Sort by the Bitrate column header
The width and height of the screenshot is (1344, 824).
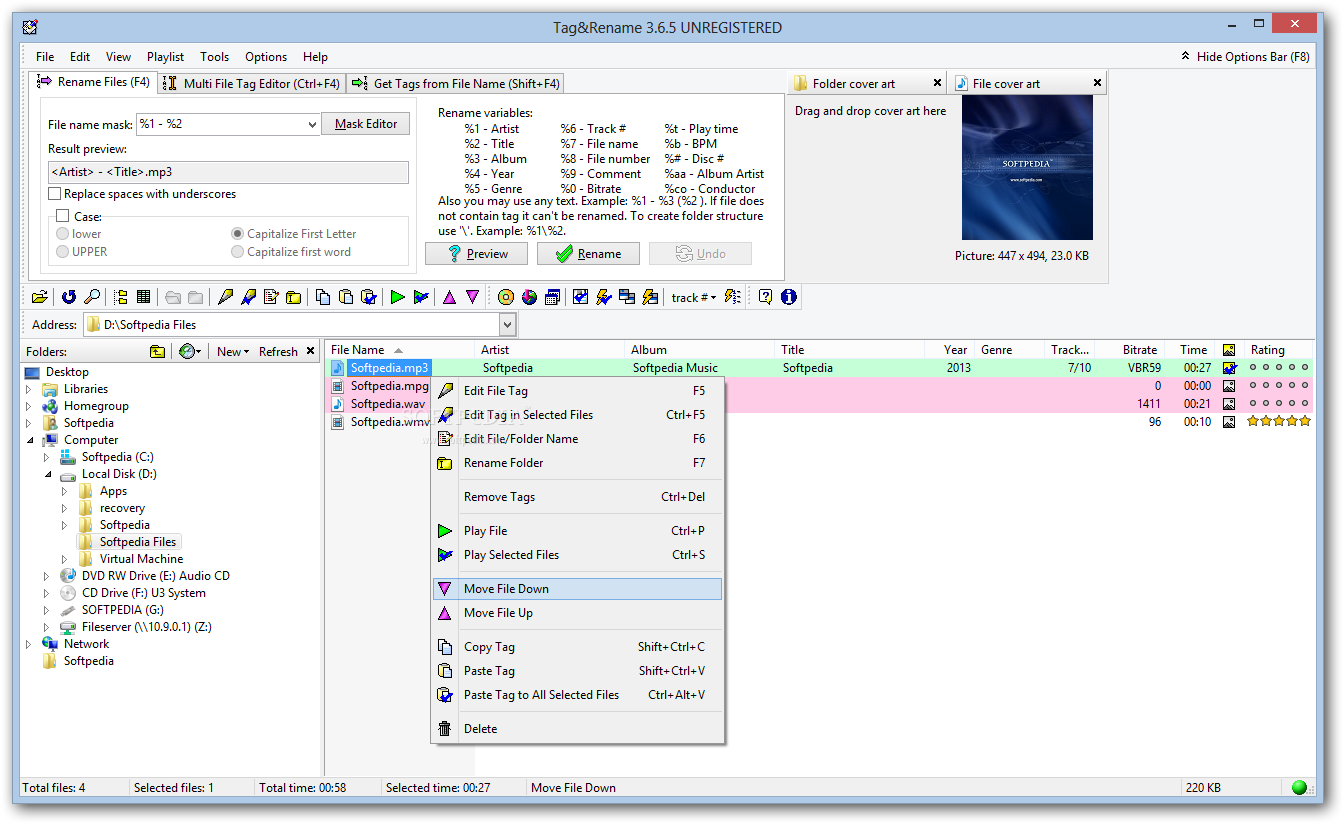tap(1131, 350)
